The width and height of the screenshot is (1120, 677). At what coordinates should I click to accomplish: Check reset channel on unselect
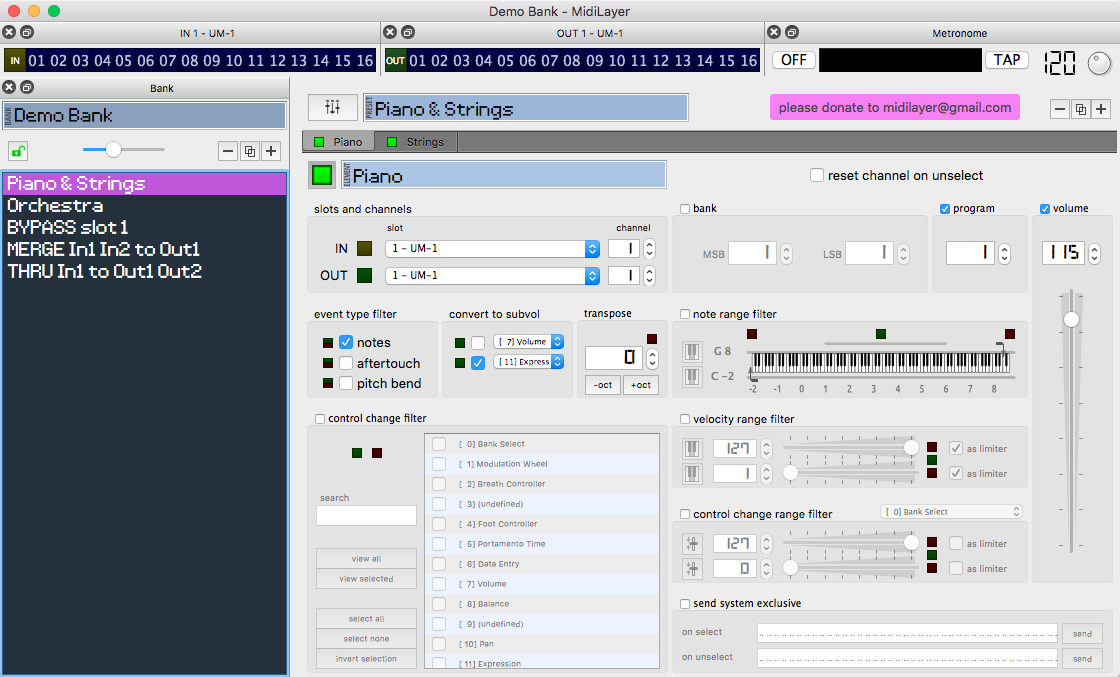pyautogui.click(x=817, y=175)
